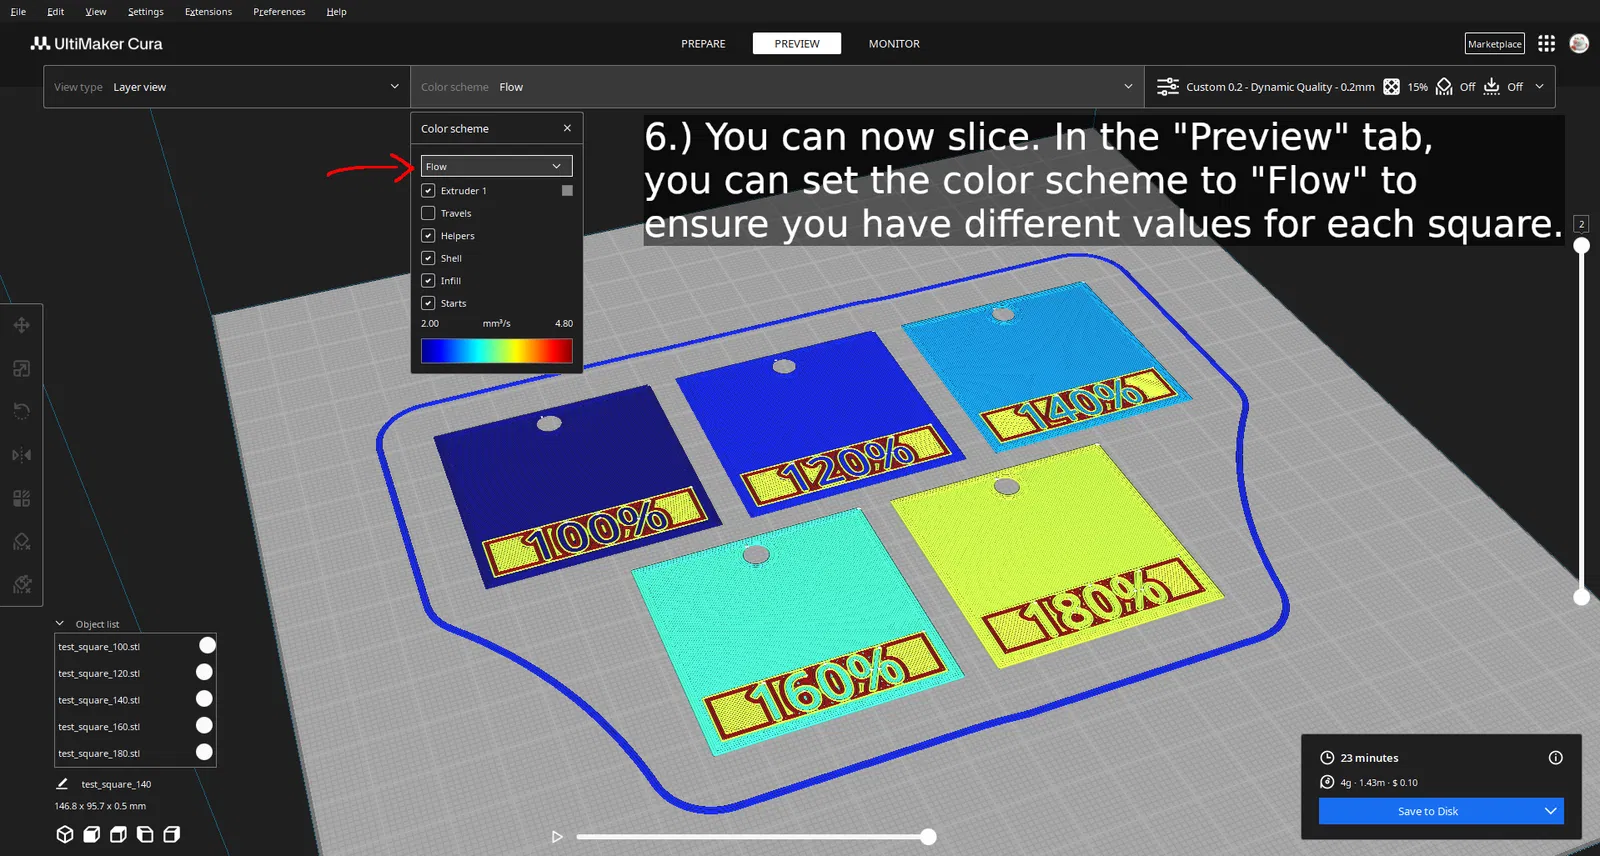Open the Settings menu
The image size is (1600, 856).
[146, 12]
